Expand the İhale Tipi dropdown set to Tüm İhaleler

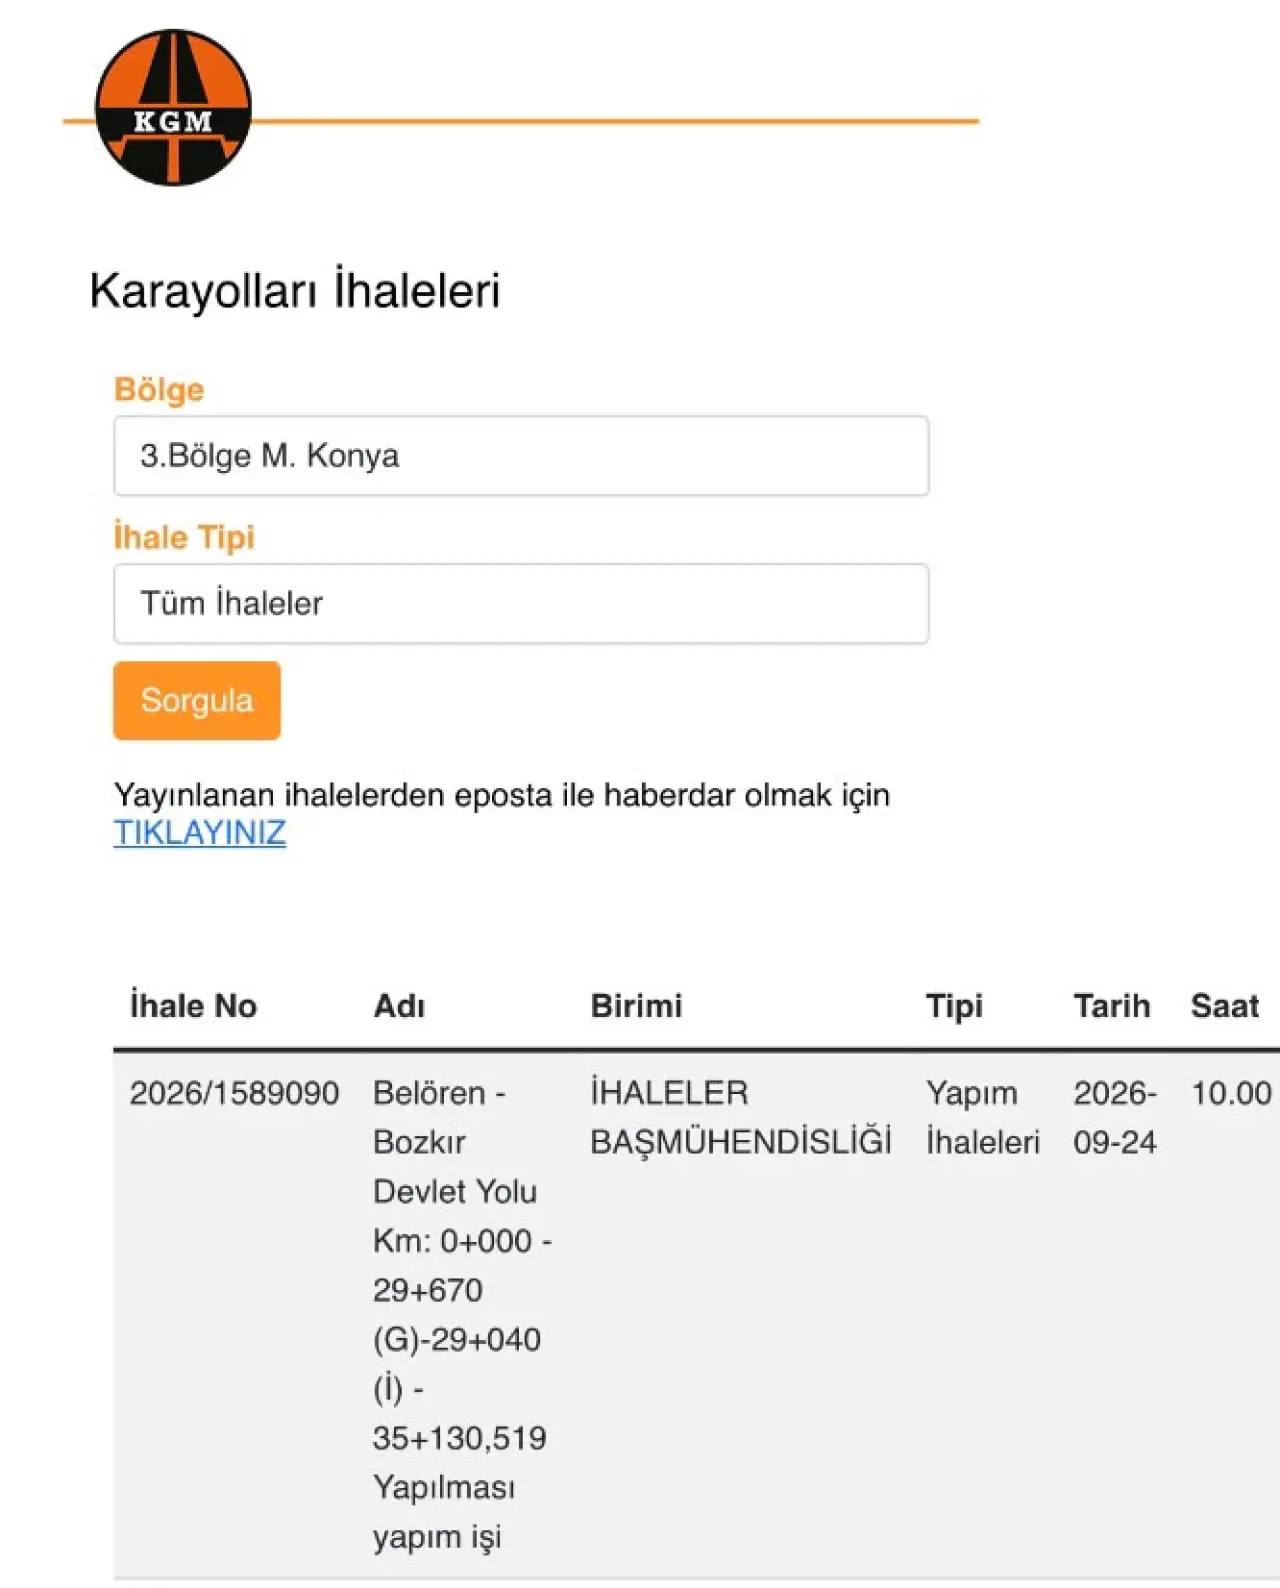coord(521,604)
